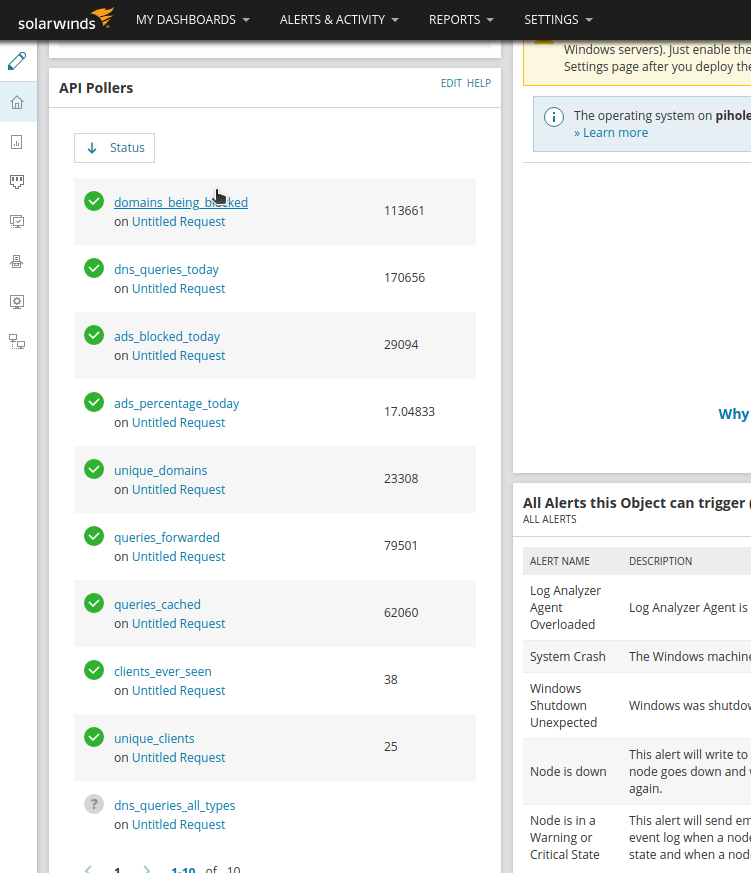
Task: Select the value 113661
Action: point(404,211)
